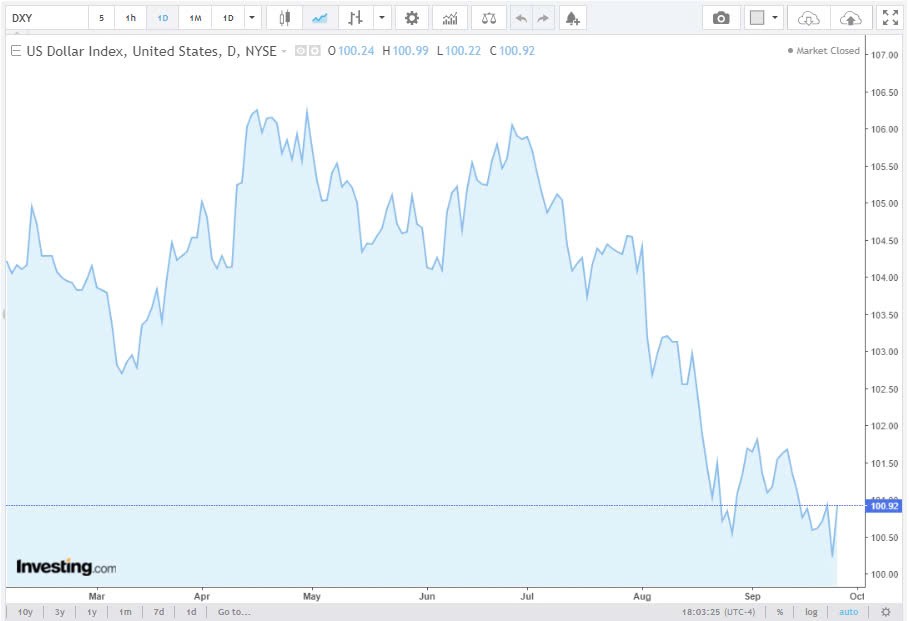Click the undo arrow in toolbar
Image resolution: width=909 pixels, height=621 pixels.
pos(519,18)
